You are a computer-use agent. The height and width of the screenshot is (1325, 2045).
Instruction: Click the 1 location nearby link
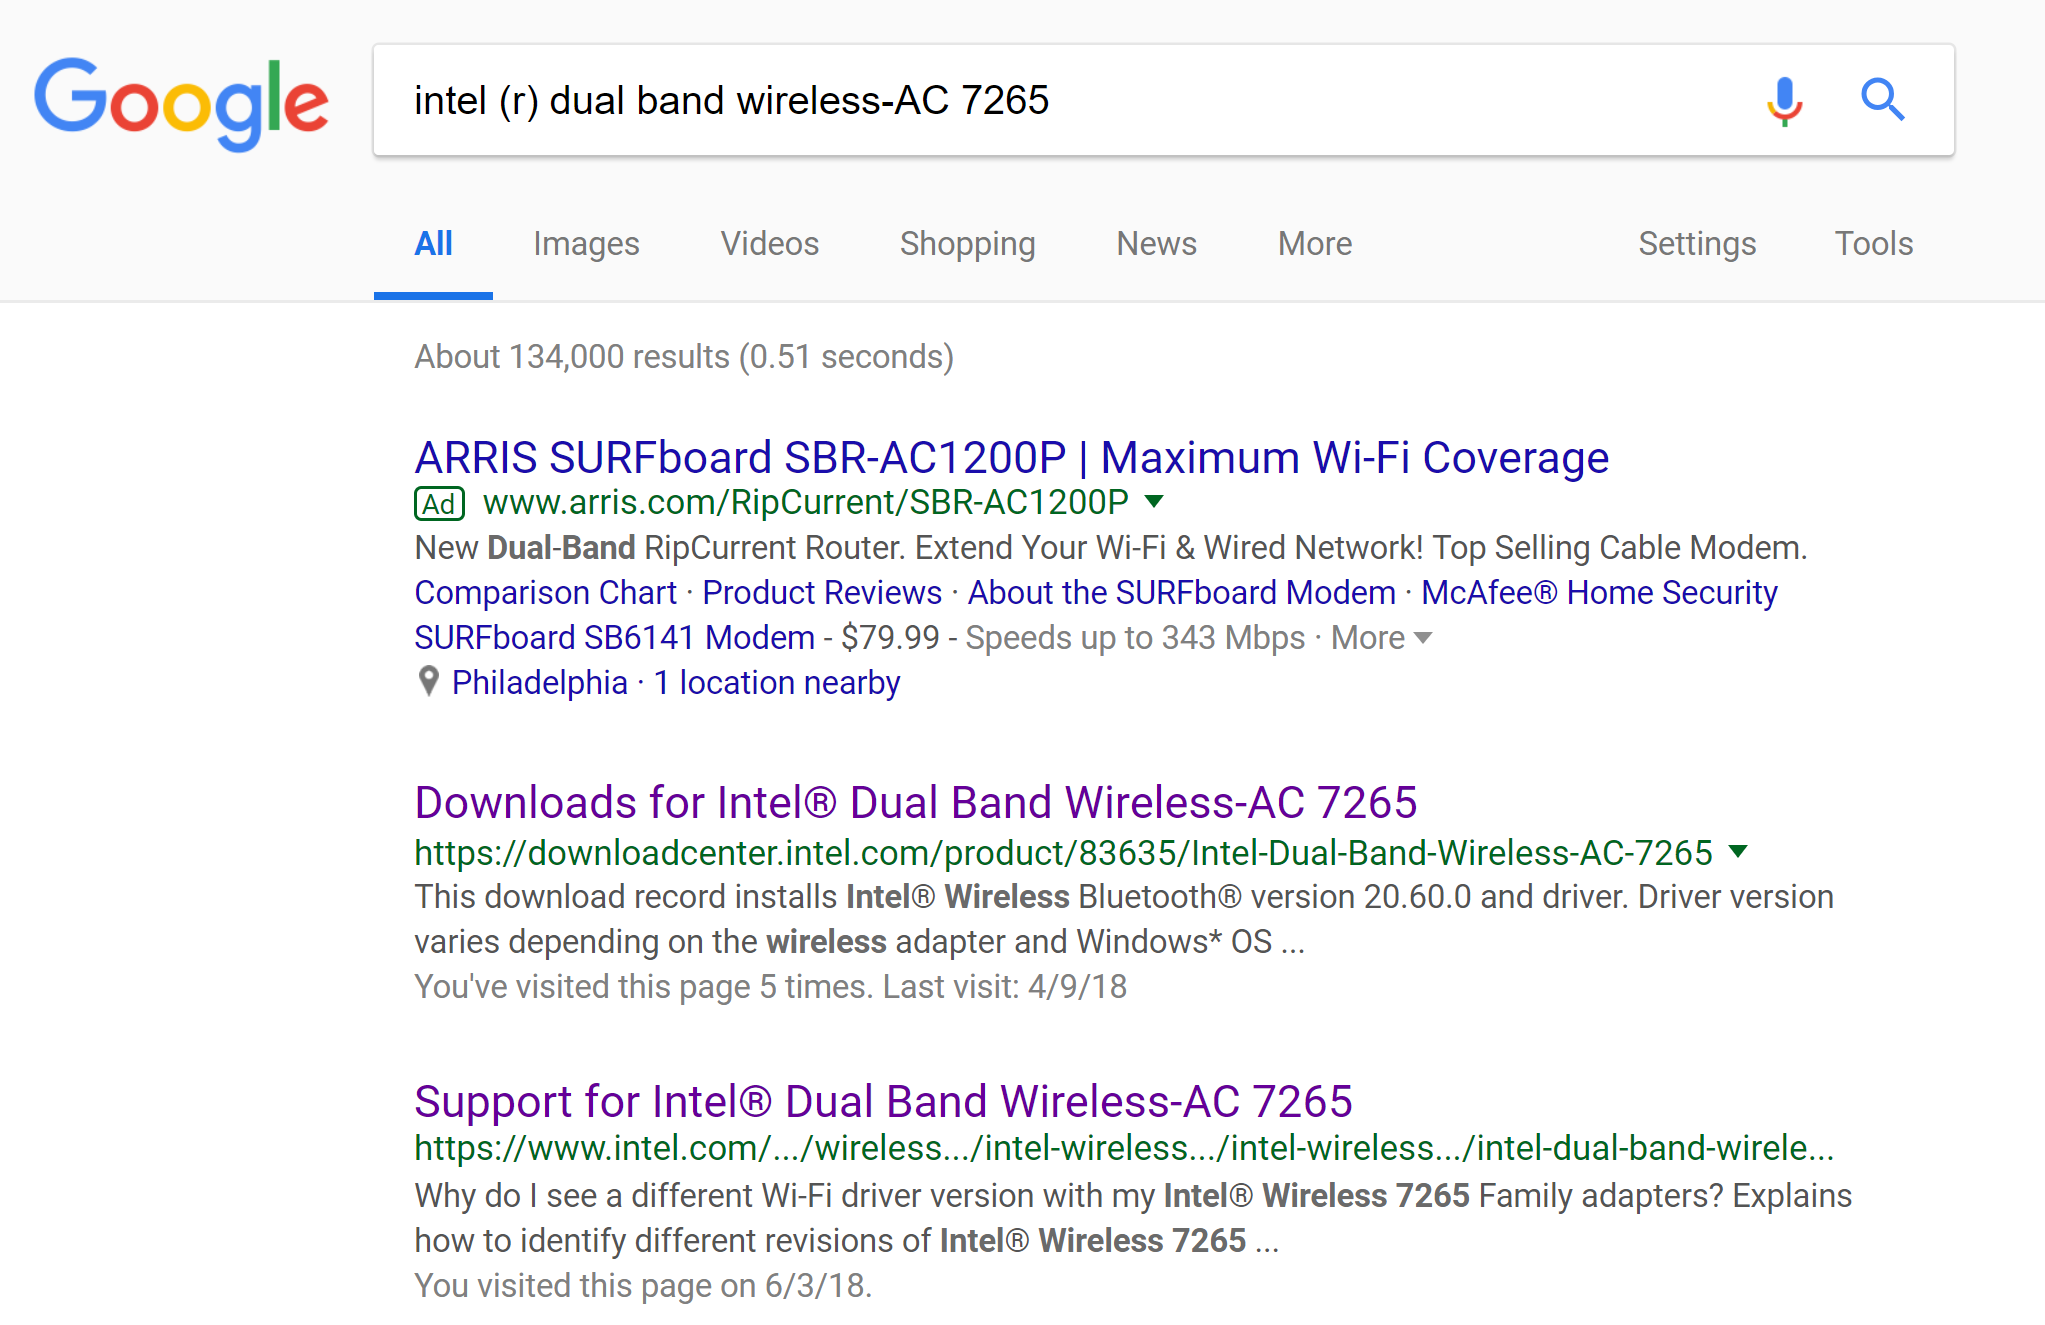777,683
